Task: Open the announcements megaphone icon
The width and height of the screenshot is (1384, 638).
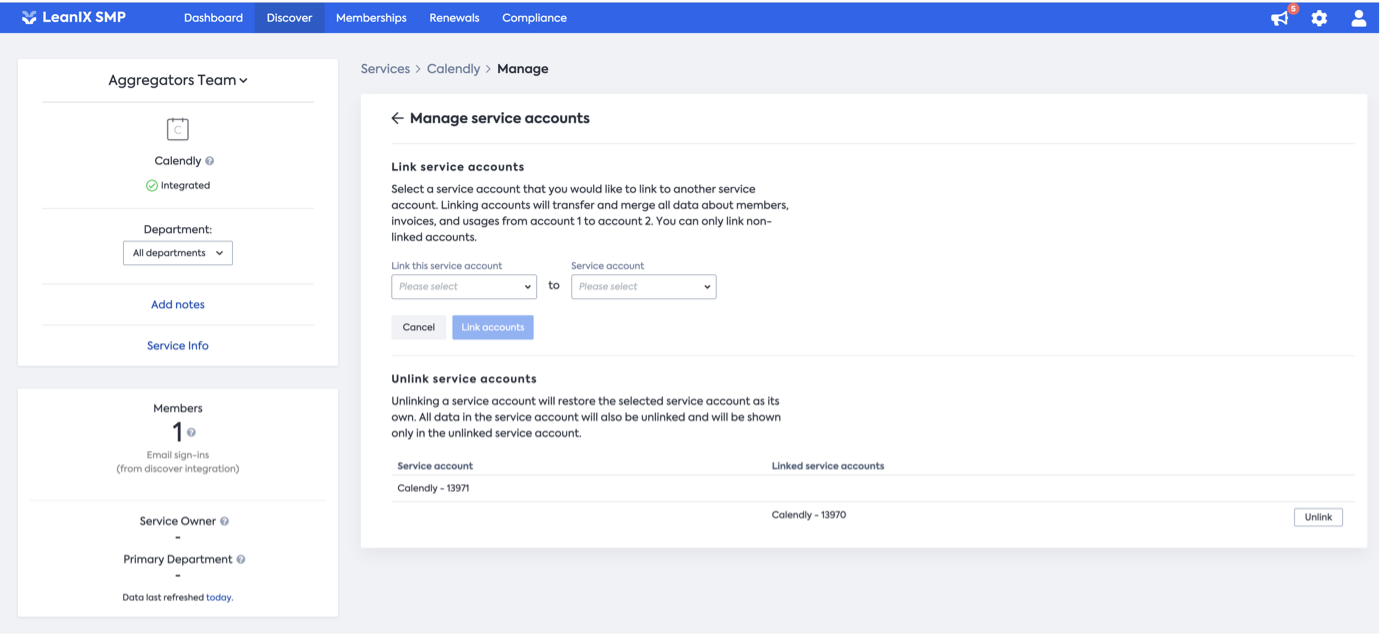Action: pyautogui.click(x=1279, y=18)
